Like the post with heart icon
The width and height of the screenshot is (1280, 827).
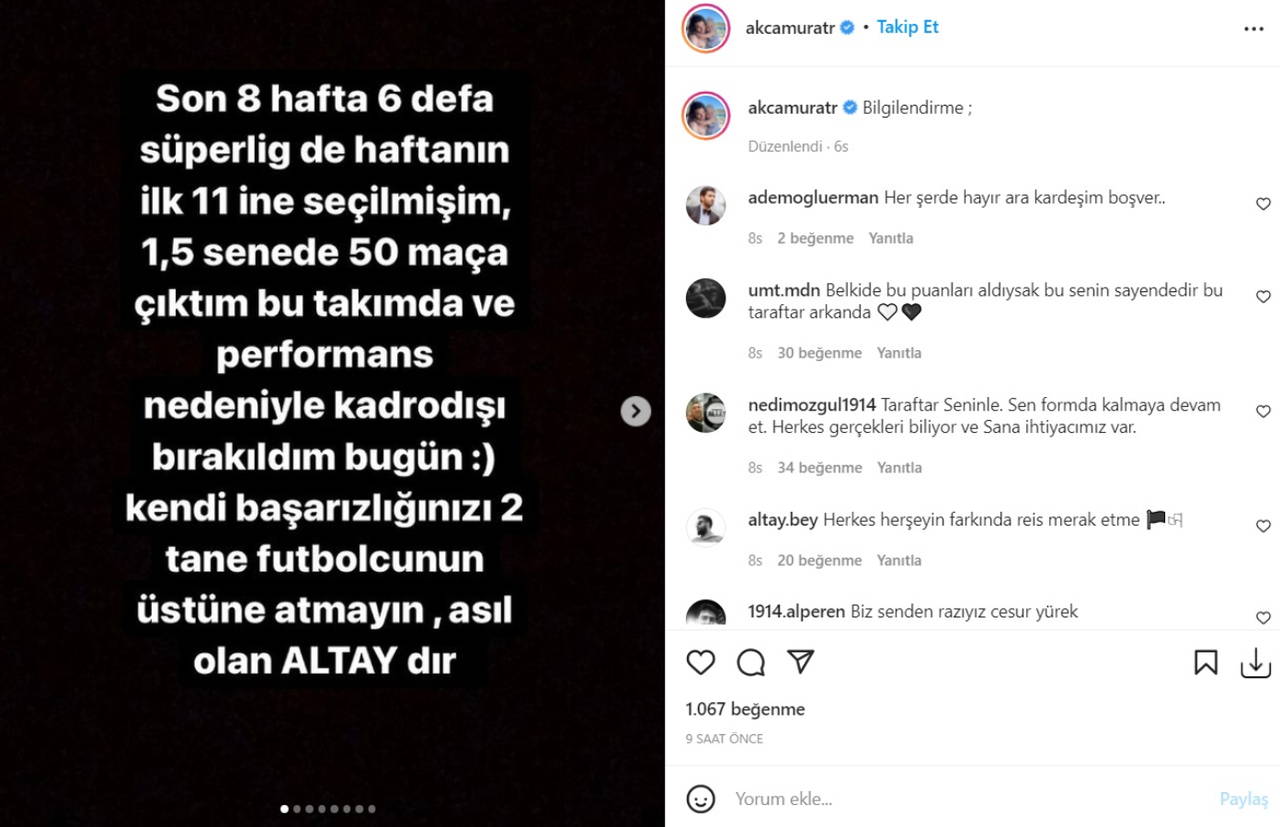pyautogui.click(x=701, y=662)
